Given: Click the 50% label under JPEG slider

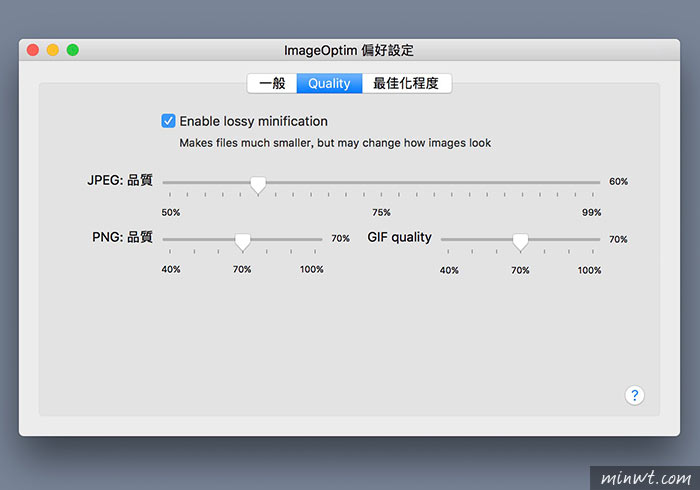Looking at the screenshot, I should tap(171, 212).
